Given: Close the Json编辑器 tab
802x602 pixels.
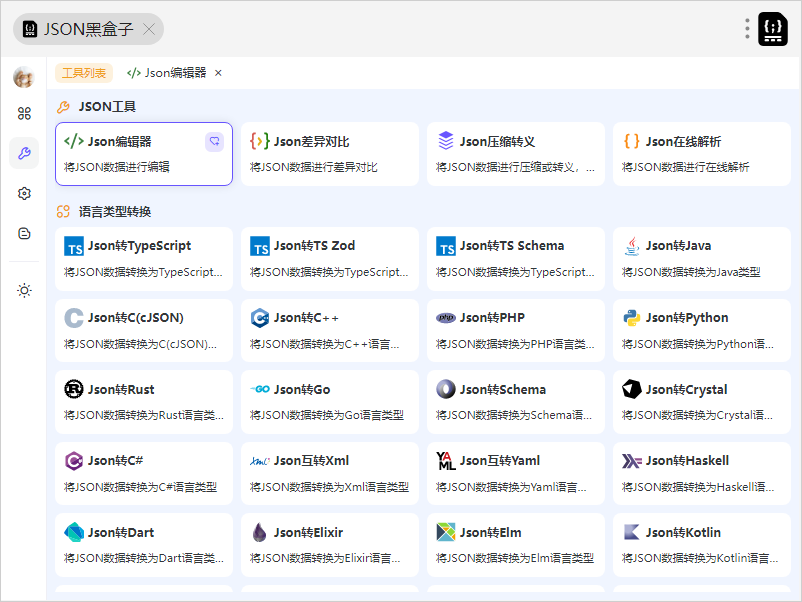Looking at the screenshot, I should [219, 73].
